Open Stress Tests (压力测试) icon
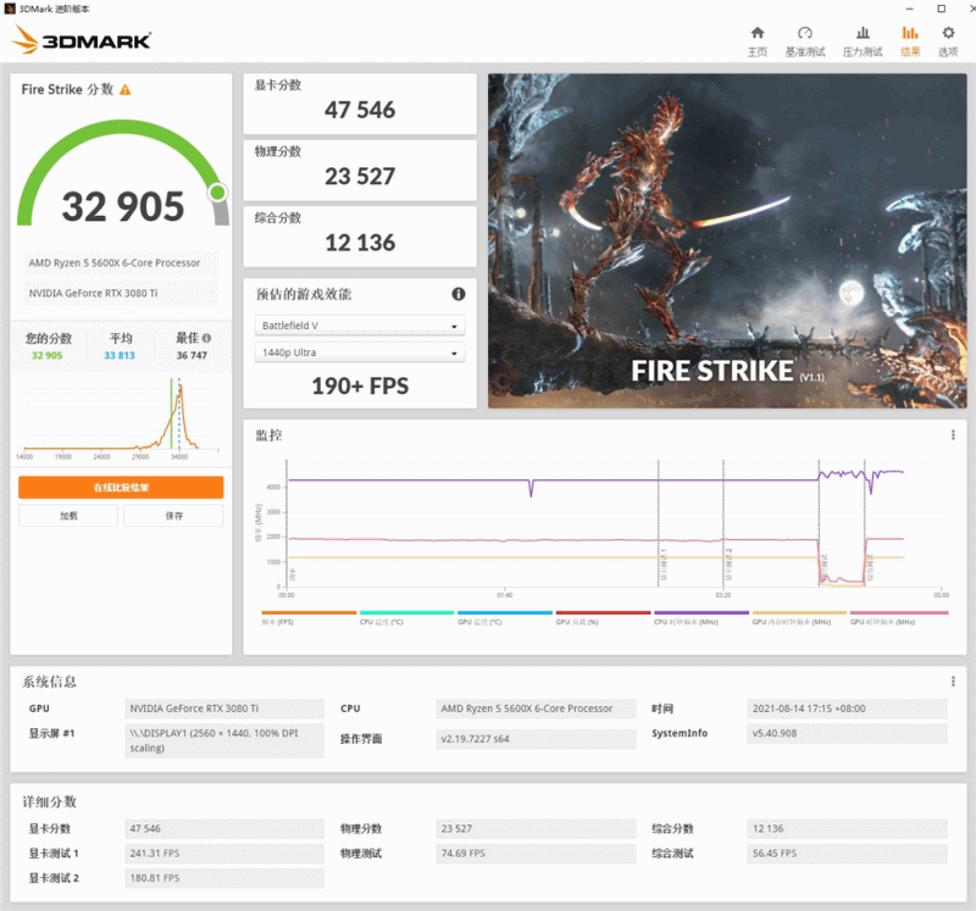Image resolution: width=976 pixels, height=911 pixels. (x=862, y=40)
